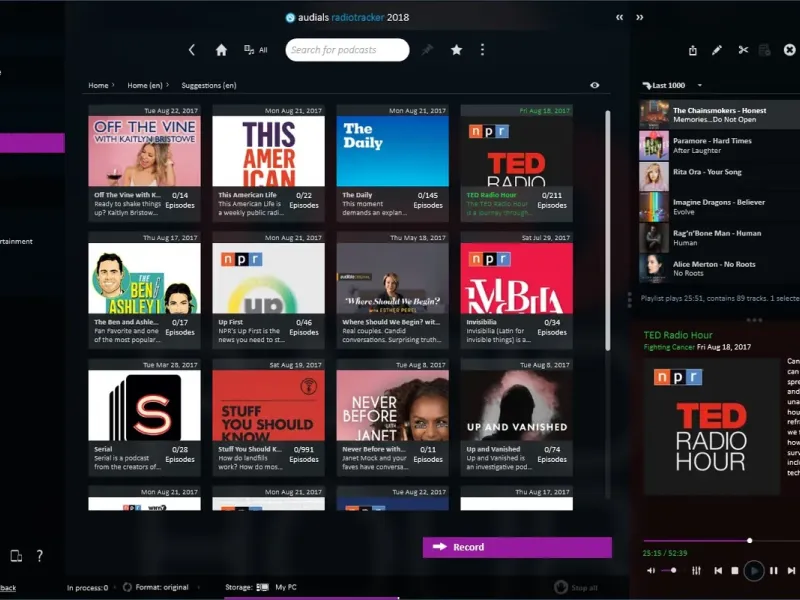The height and width of the screenshot is (600, 800).
Task: Open the three-dot options menu
Action: click(x=482, y=49)
